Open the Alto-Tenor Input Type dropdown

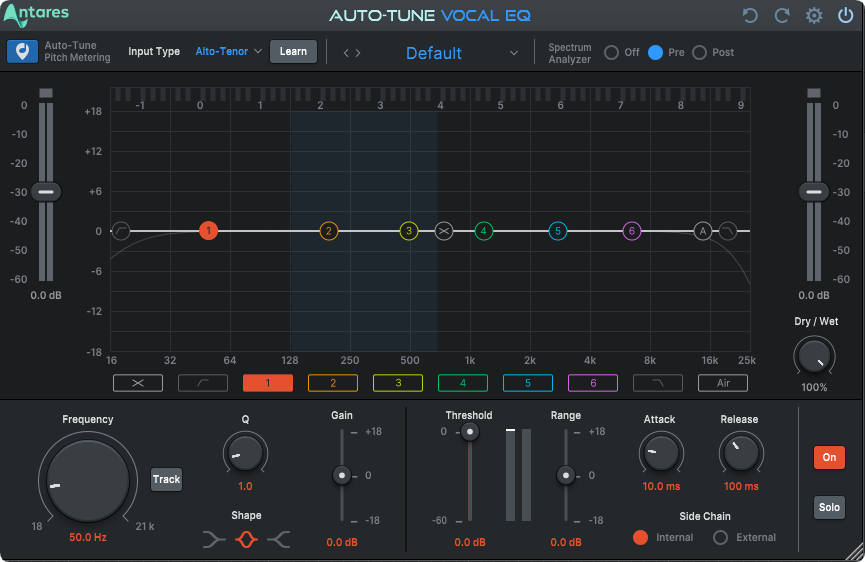point(228,51)
